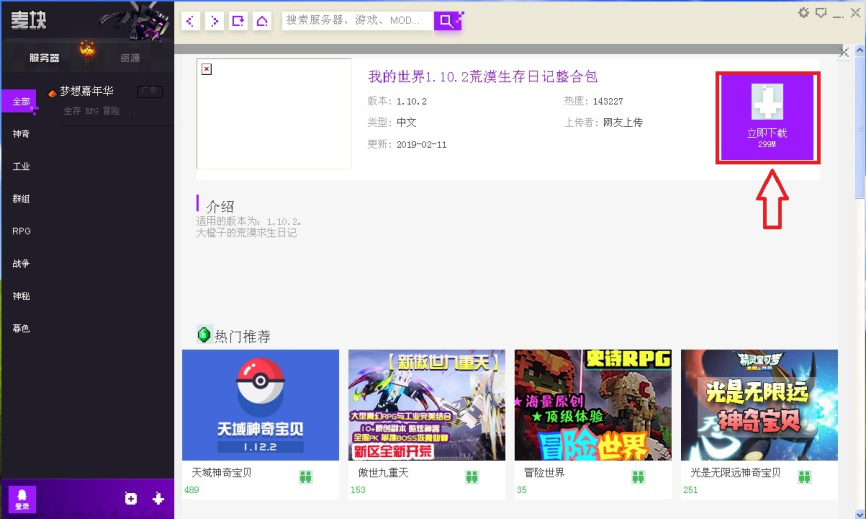This screenshot has width=866, height=519.
Task: Select the 群组 category
Action: click(x=21, y=199)
